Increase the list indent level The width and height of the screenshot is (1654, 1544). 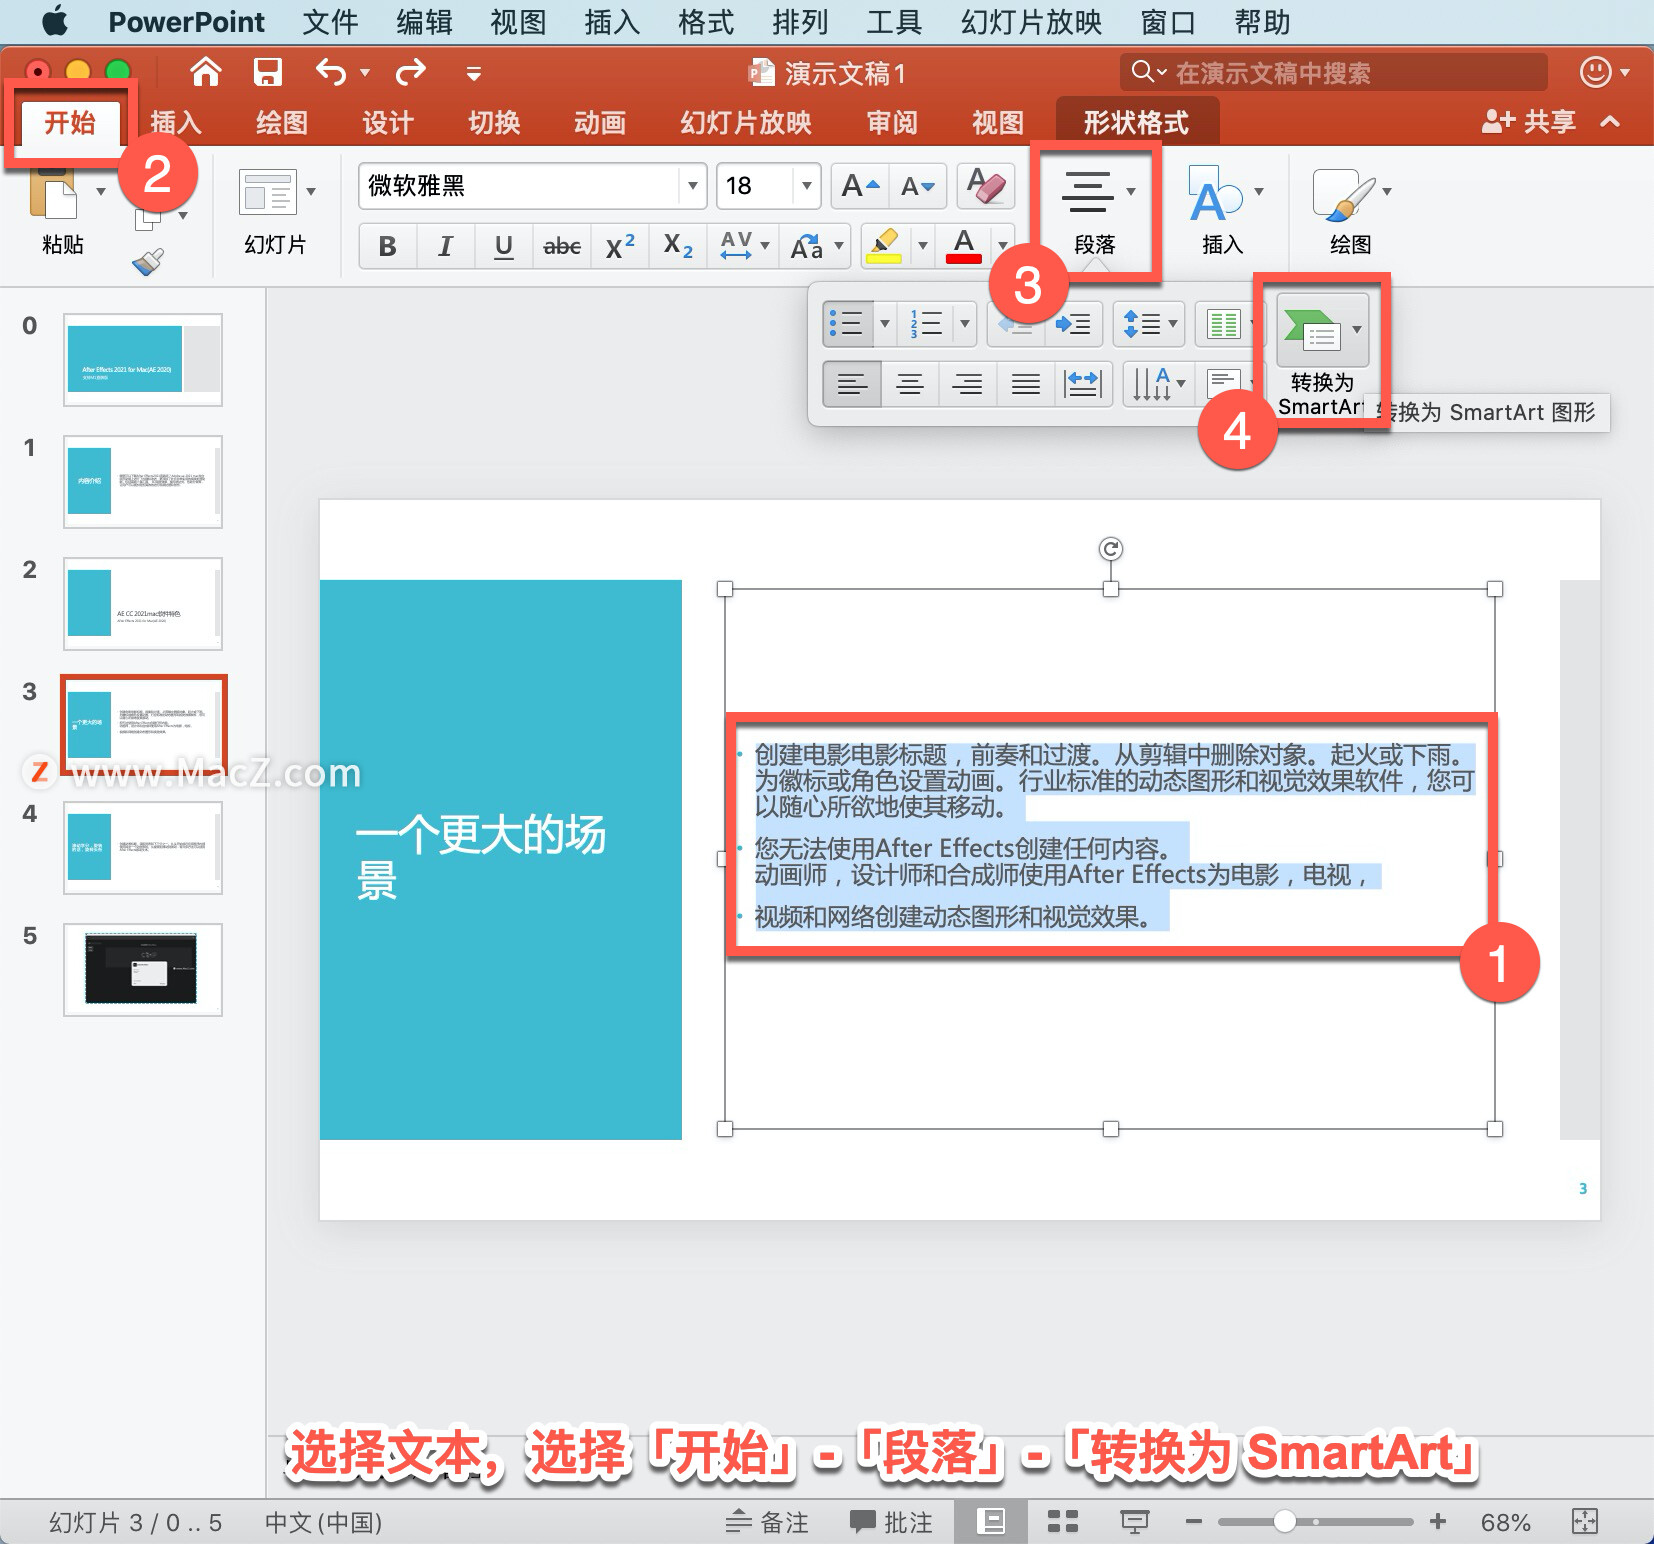(x=1073, y=324)
